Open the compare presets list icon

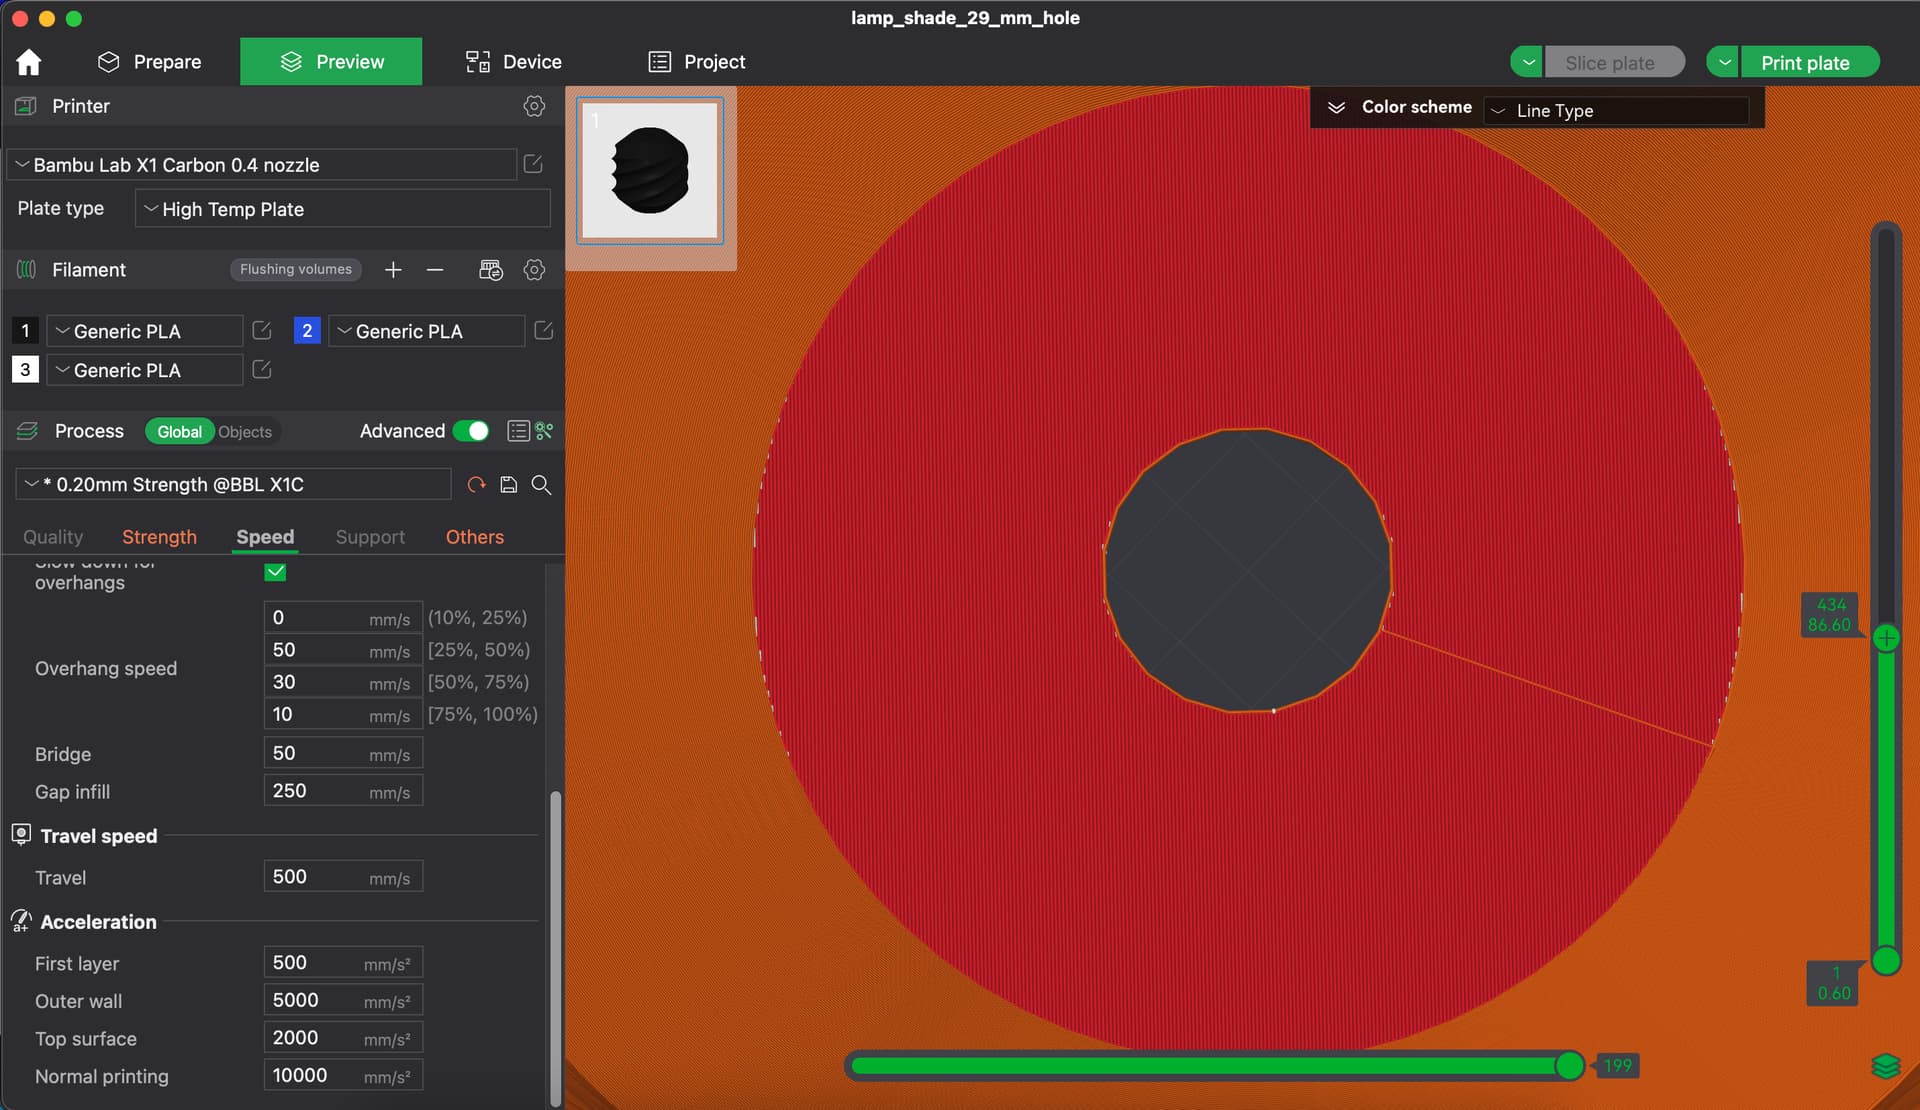(518, 431)
